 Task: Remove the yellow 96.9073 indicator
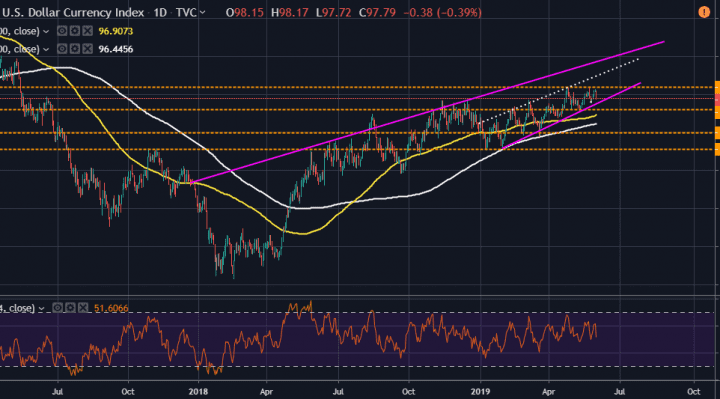(x=88, y=31)
